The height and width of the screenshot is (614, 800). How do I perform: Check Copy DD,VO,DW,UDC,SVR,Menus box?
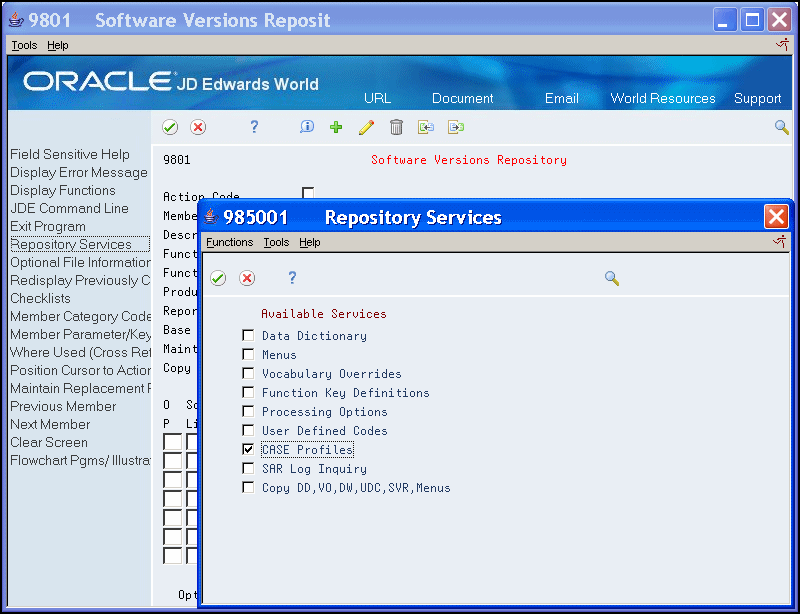point(248,487)
